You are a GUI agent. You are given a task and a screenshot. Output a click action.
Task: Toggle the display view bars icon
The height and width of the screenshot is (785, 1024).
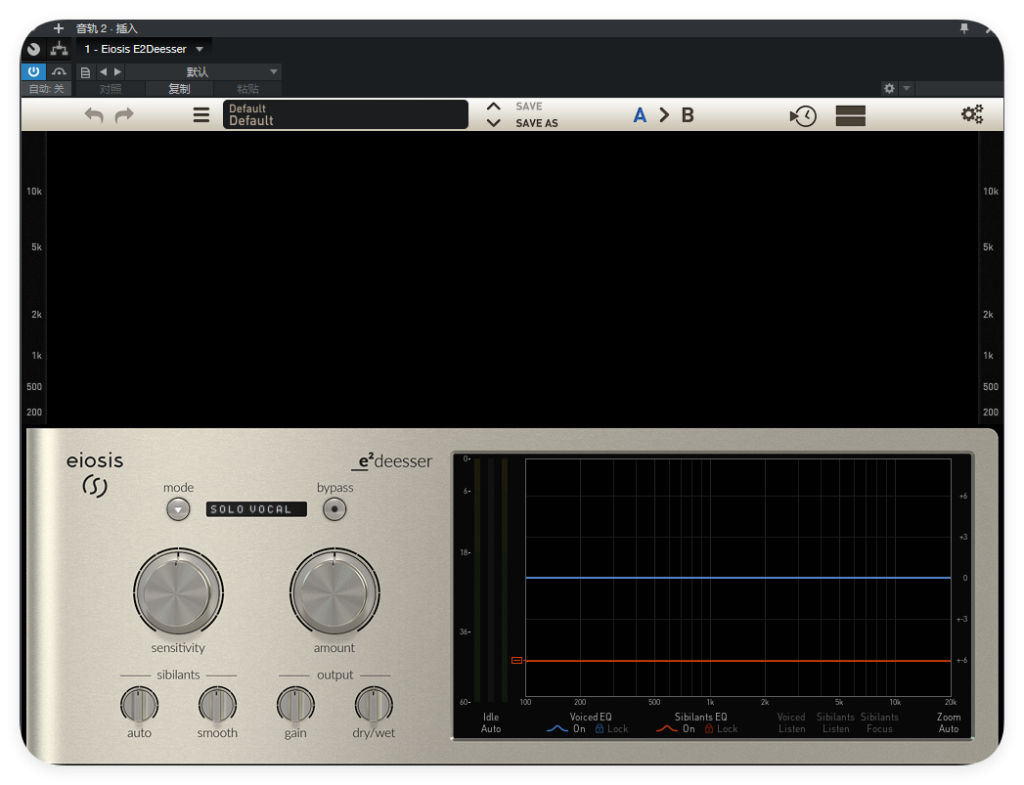point(850,116)
